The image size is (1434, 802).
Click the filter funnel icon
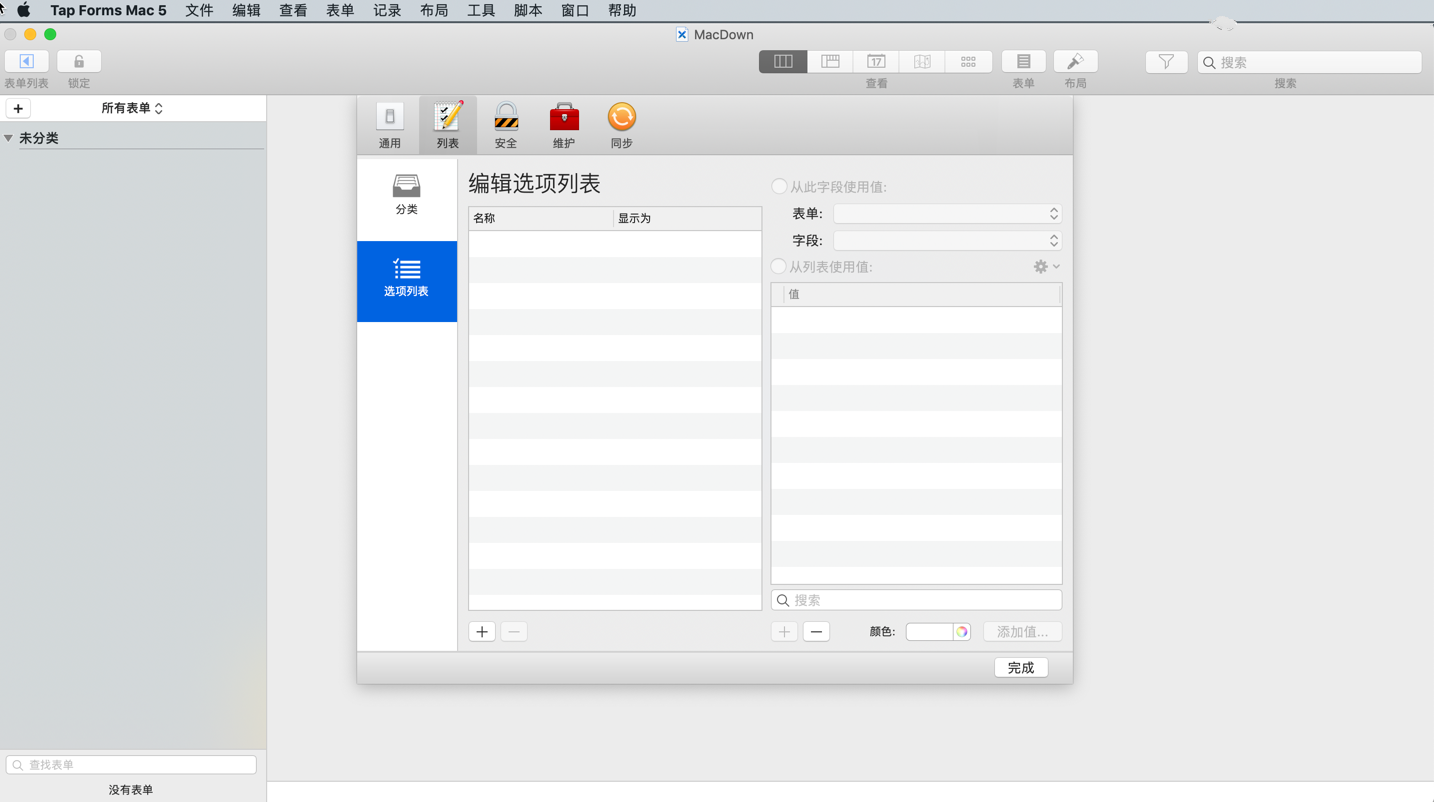tap(1166, 62)
